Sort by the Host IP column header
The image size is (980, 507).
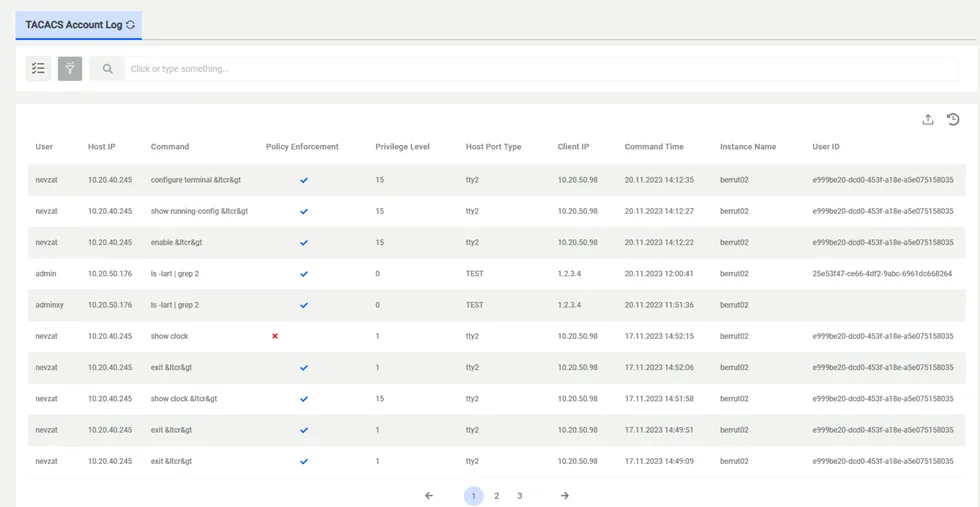coord(102,147)
